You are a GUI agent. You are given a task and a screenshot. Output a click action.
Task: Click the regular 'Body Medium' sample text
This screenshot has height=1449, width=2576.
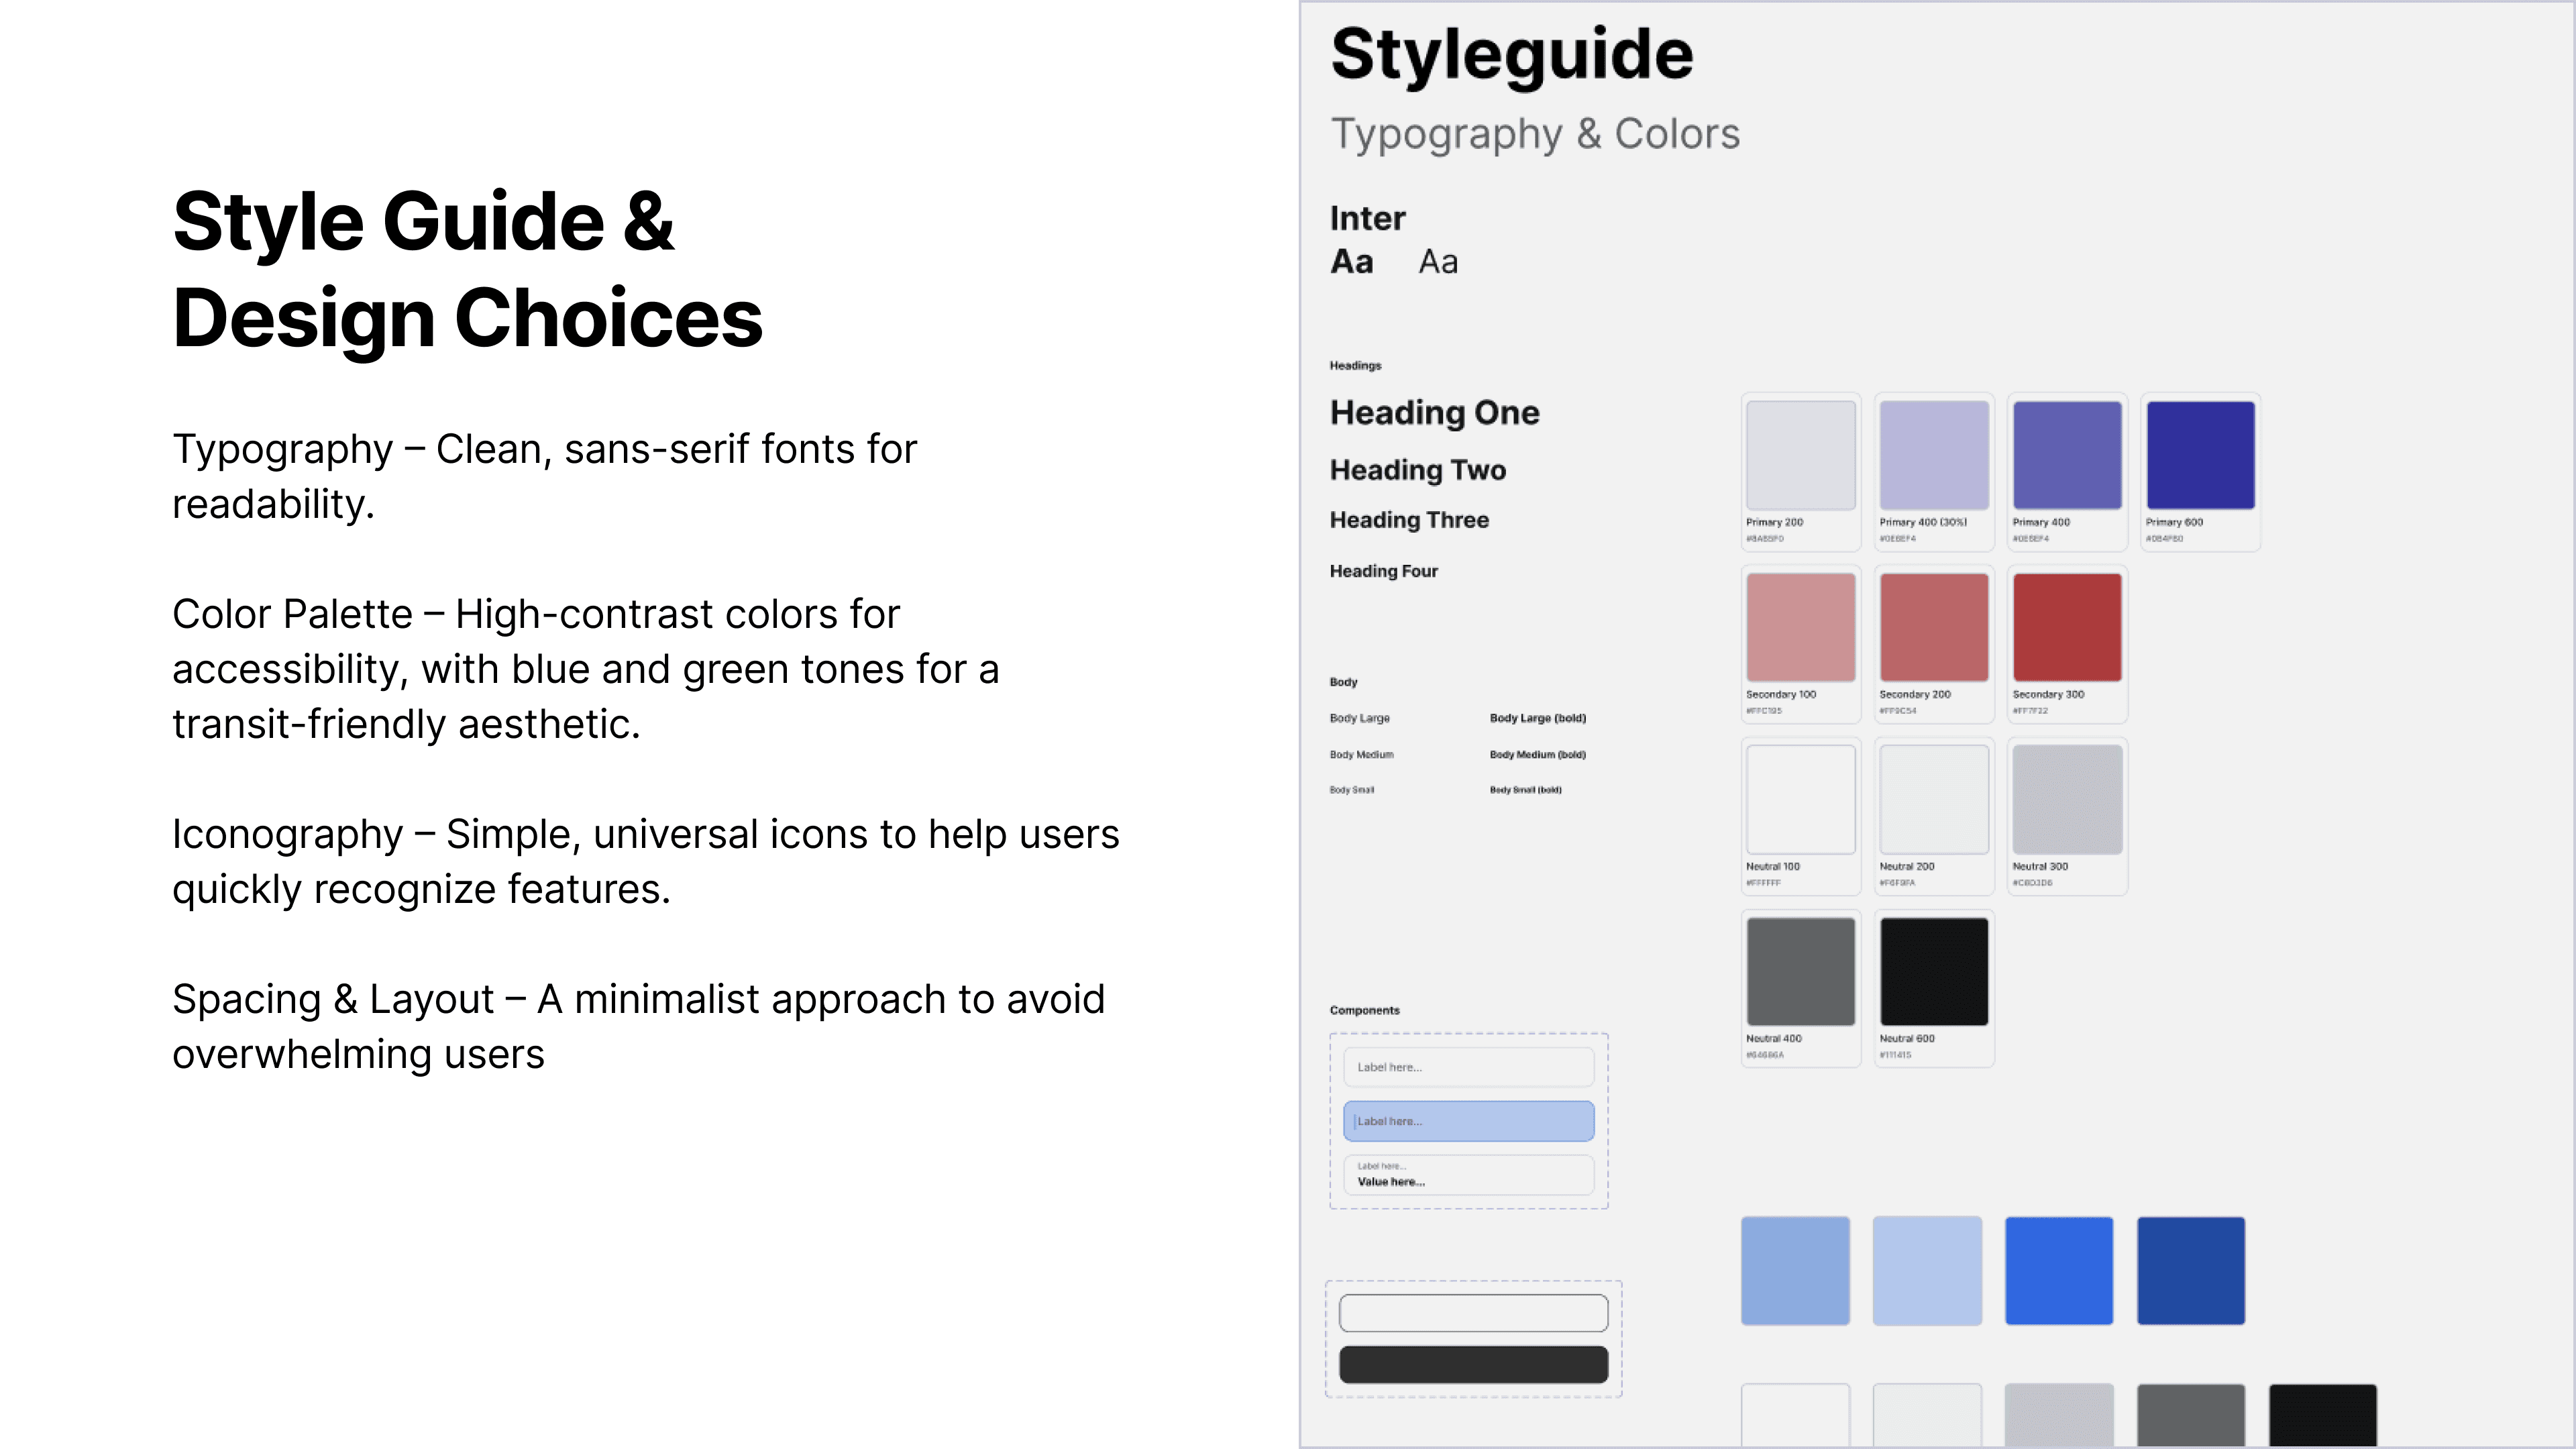(1361, 754)
